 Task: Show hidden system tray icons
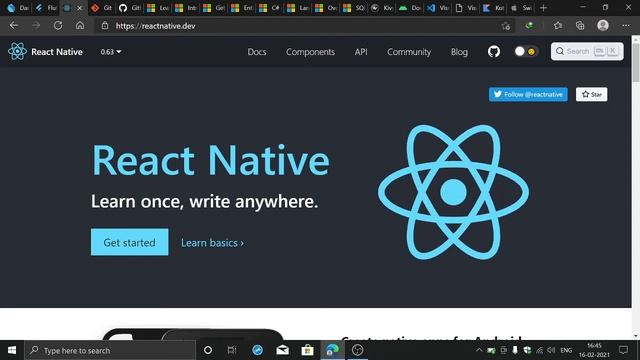pyautogui.click(x=479, y=350)
